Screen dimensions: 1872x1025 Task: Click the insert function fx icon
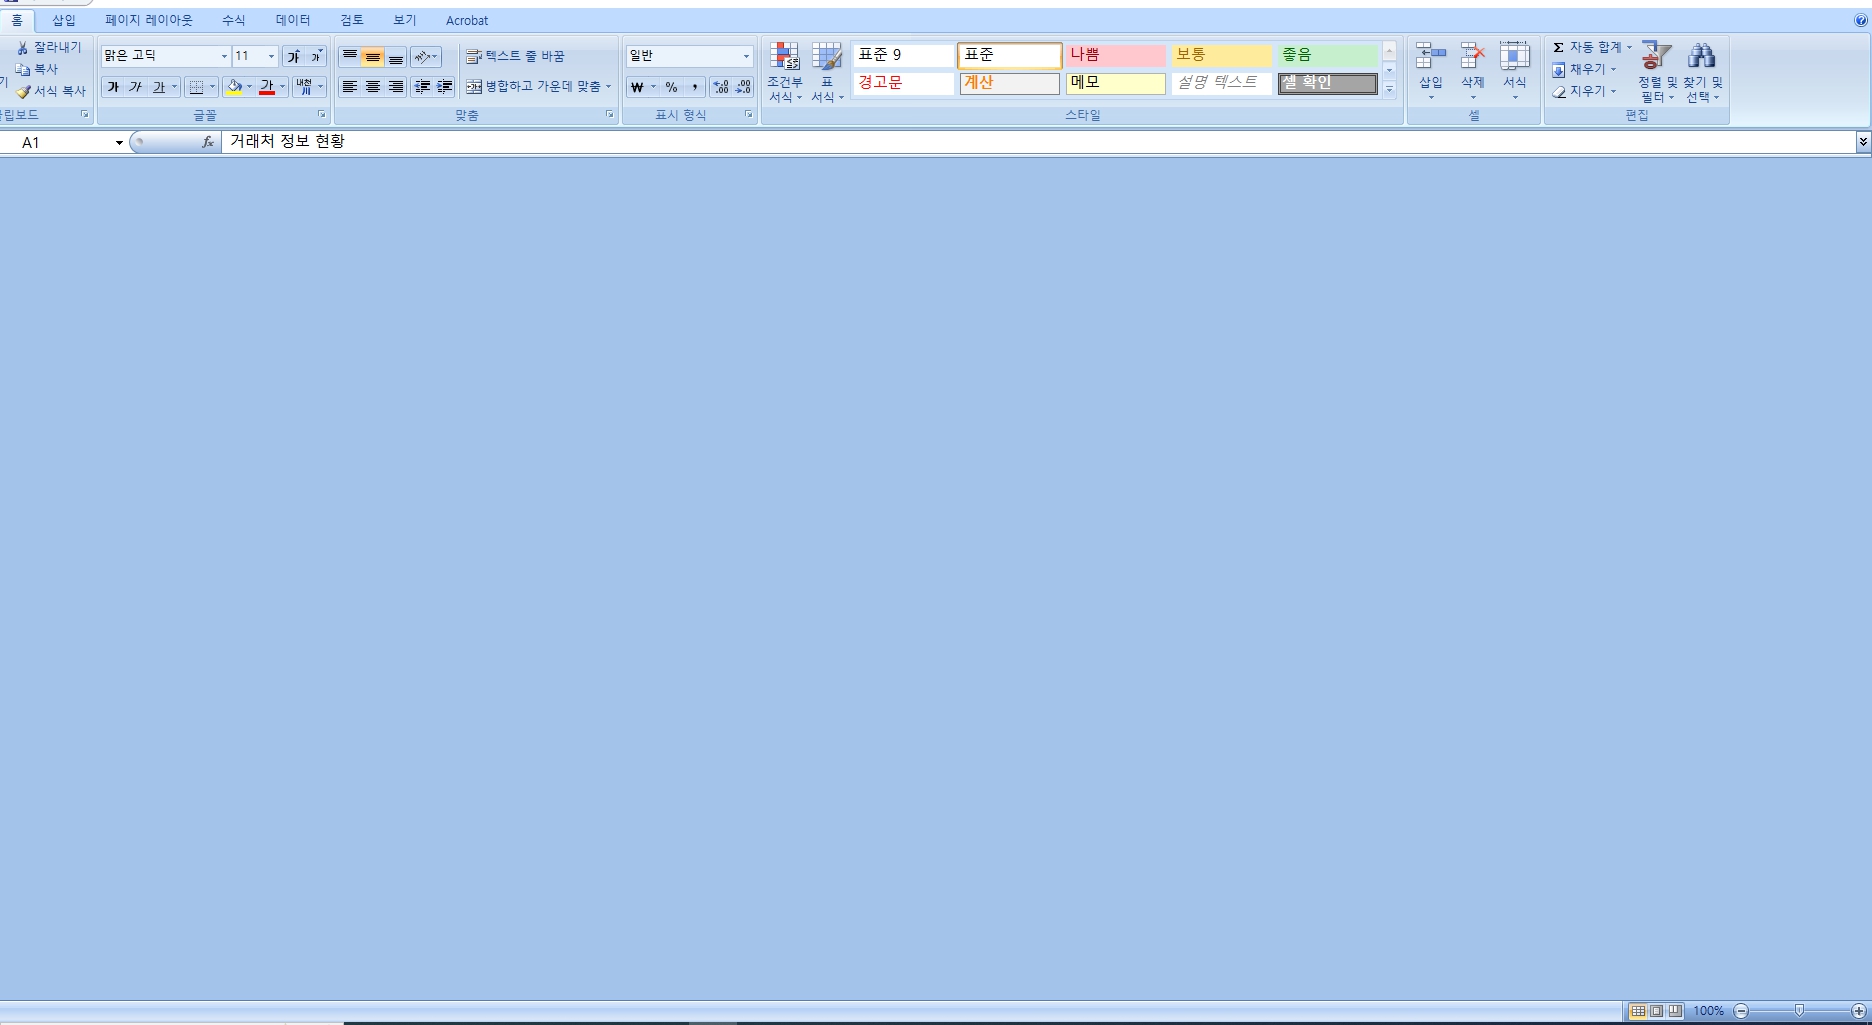[x=207, y=142]
